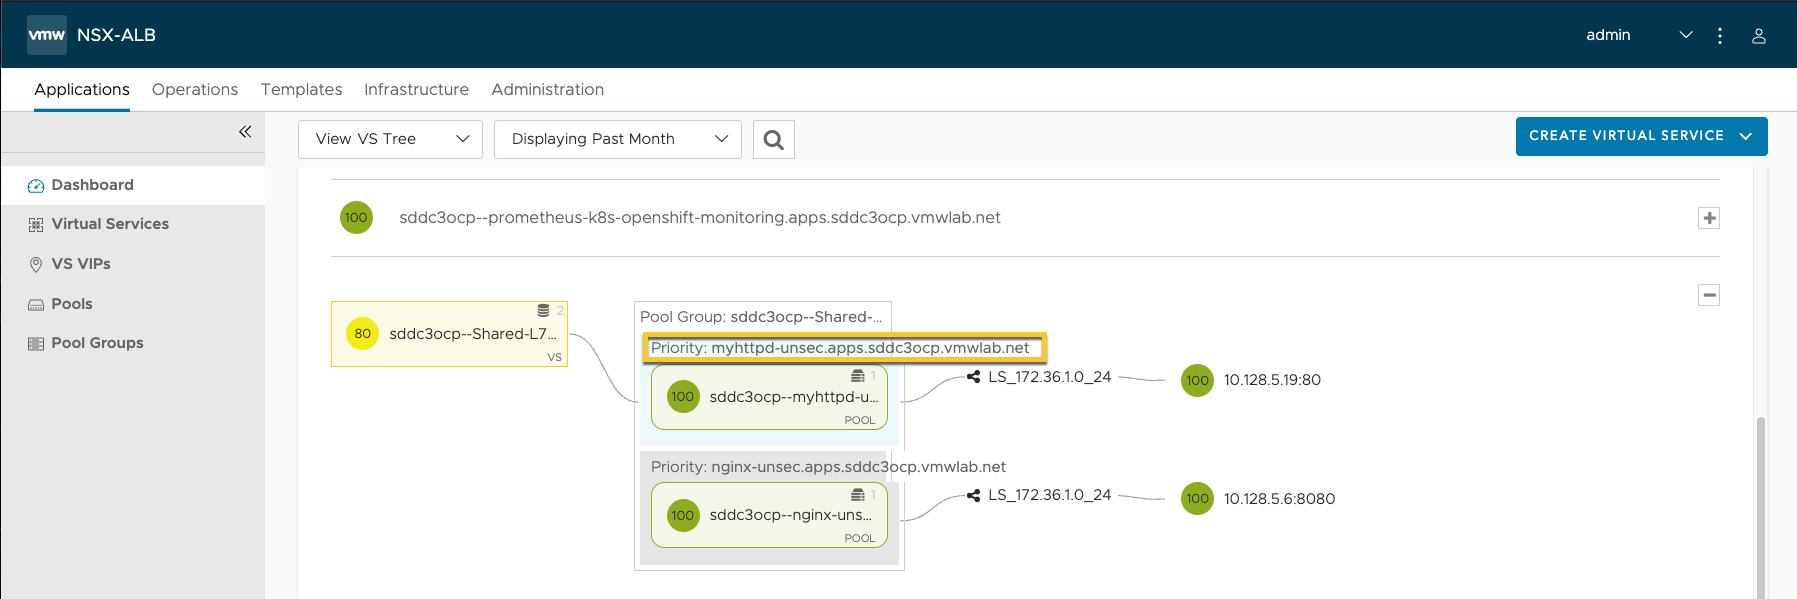
Task: Click health badge for 10.128.5.6:8080 server
Action: pyautogui.click(x=1197, y=499)
